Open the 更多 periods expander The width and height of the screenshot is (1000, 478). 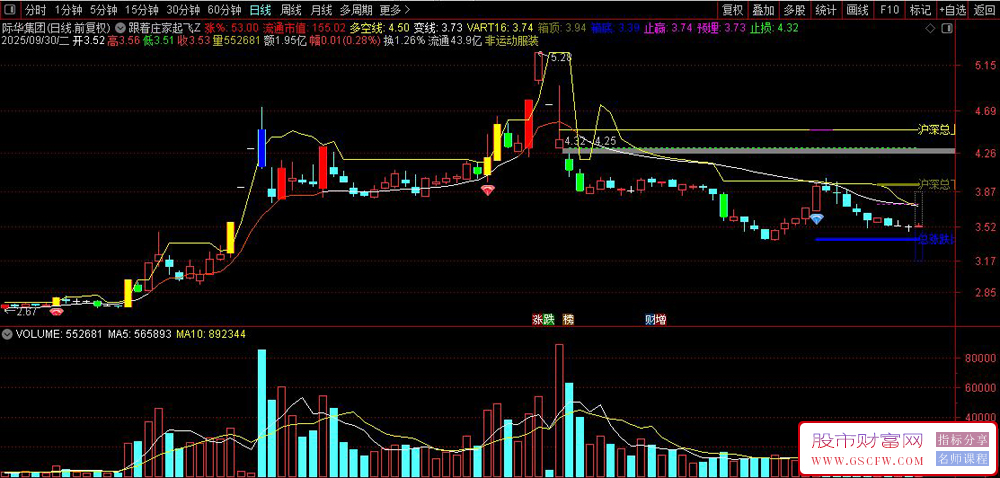pos(394,10)
